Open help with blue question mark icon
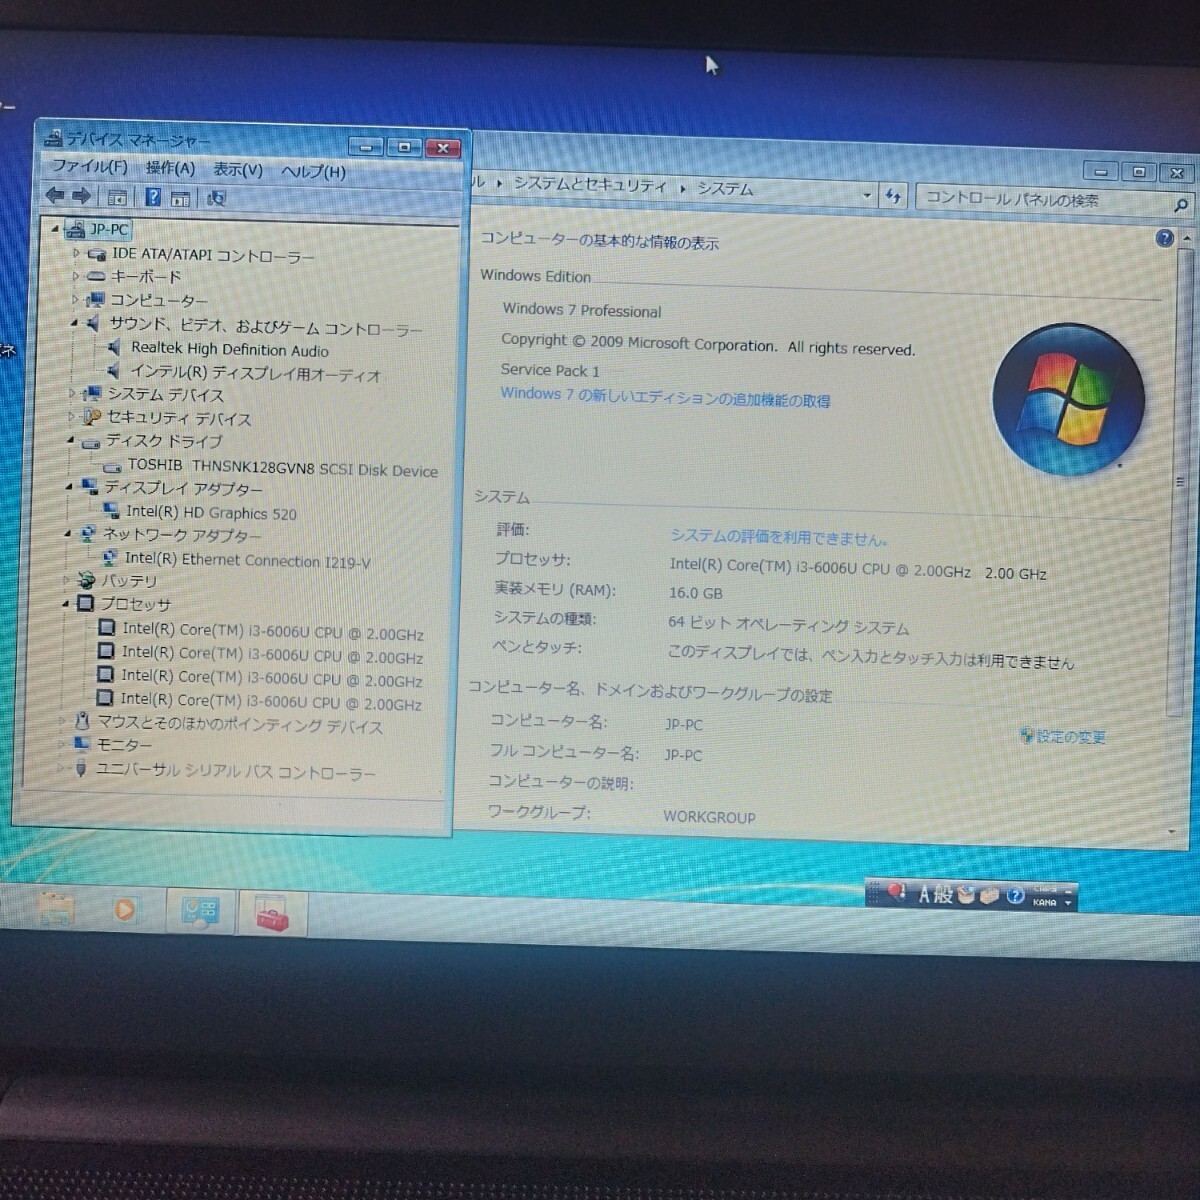 153,197
